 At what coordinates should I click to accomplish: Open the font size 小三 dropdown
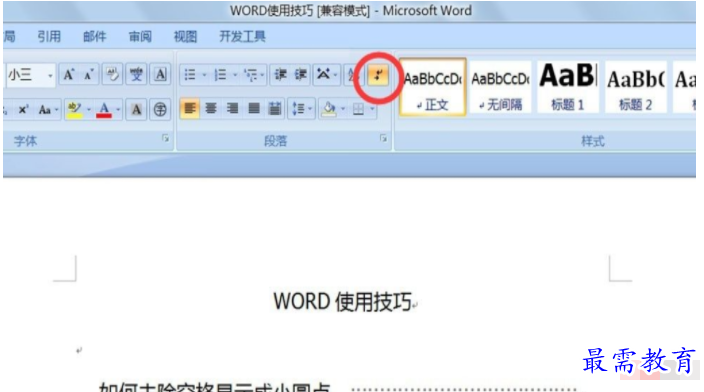50,75
